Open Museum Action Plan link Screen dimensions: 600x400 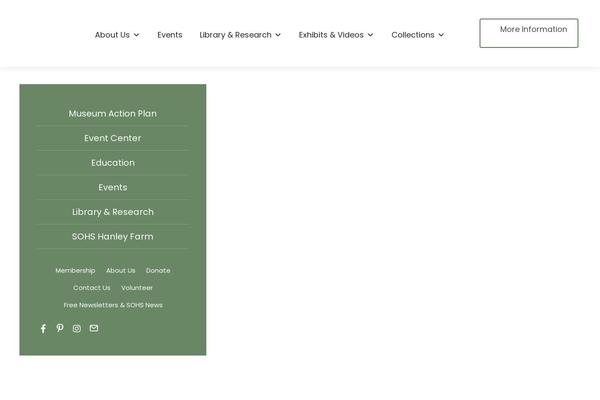(x=112, y=113)
